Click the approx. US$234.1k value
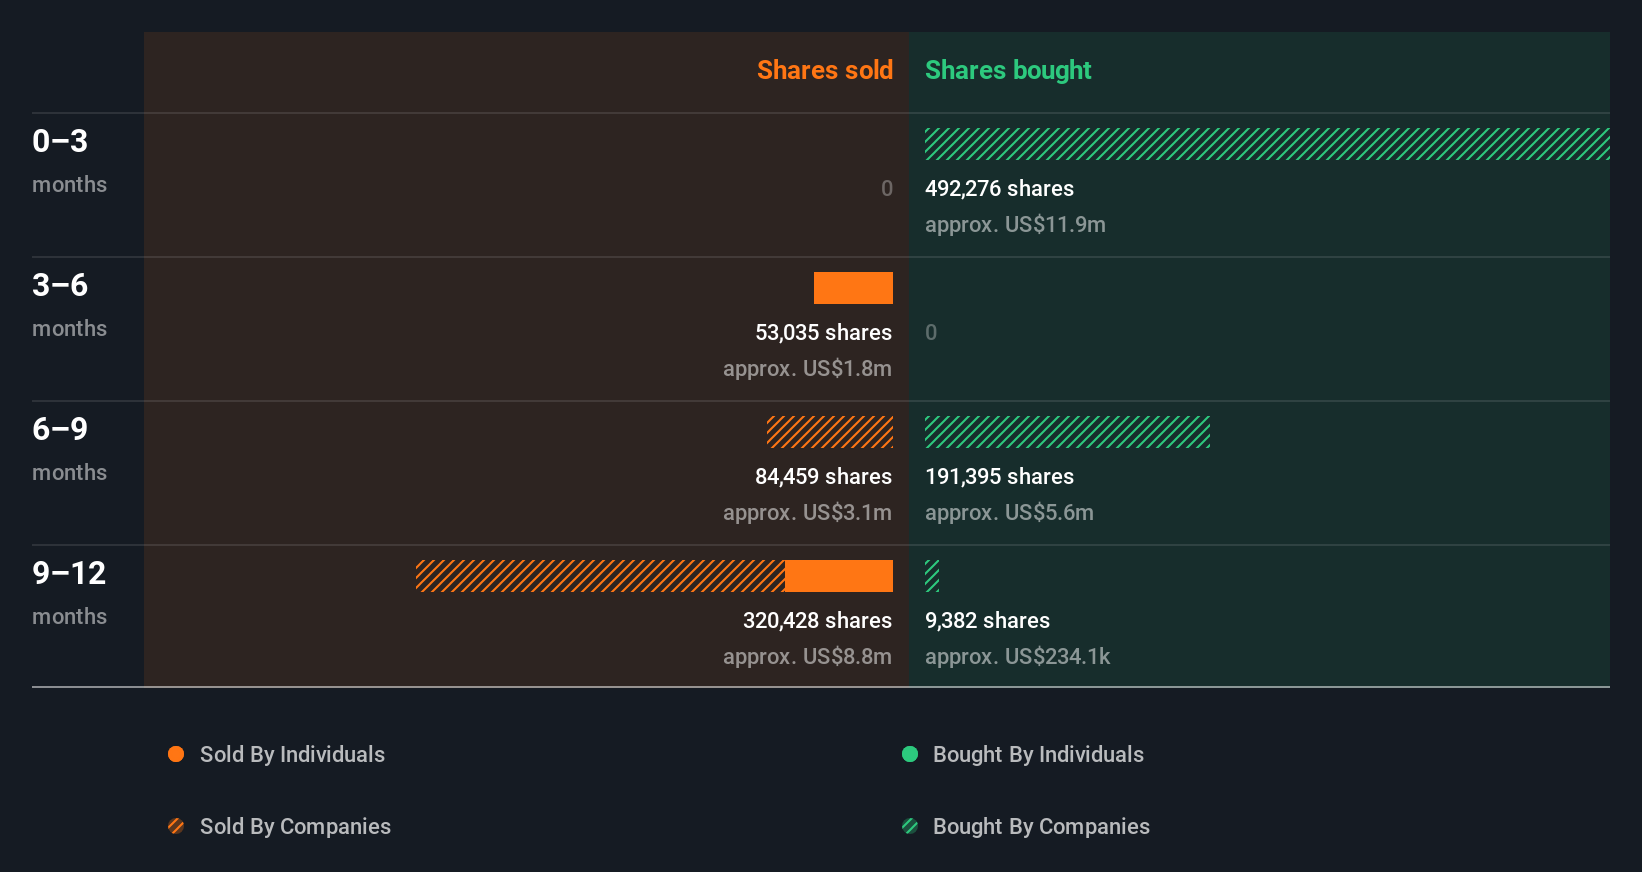The height and width of the screenshot is (872, 1642). click(1017, 657)
